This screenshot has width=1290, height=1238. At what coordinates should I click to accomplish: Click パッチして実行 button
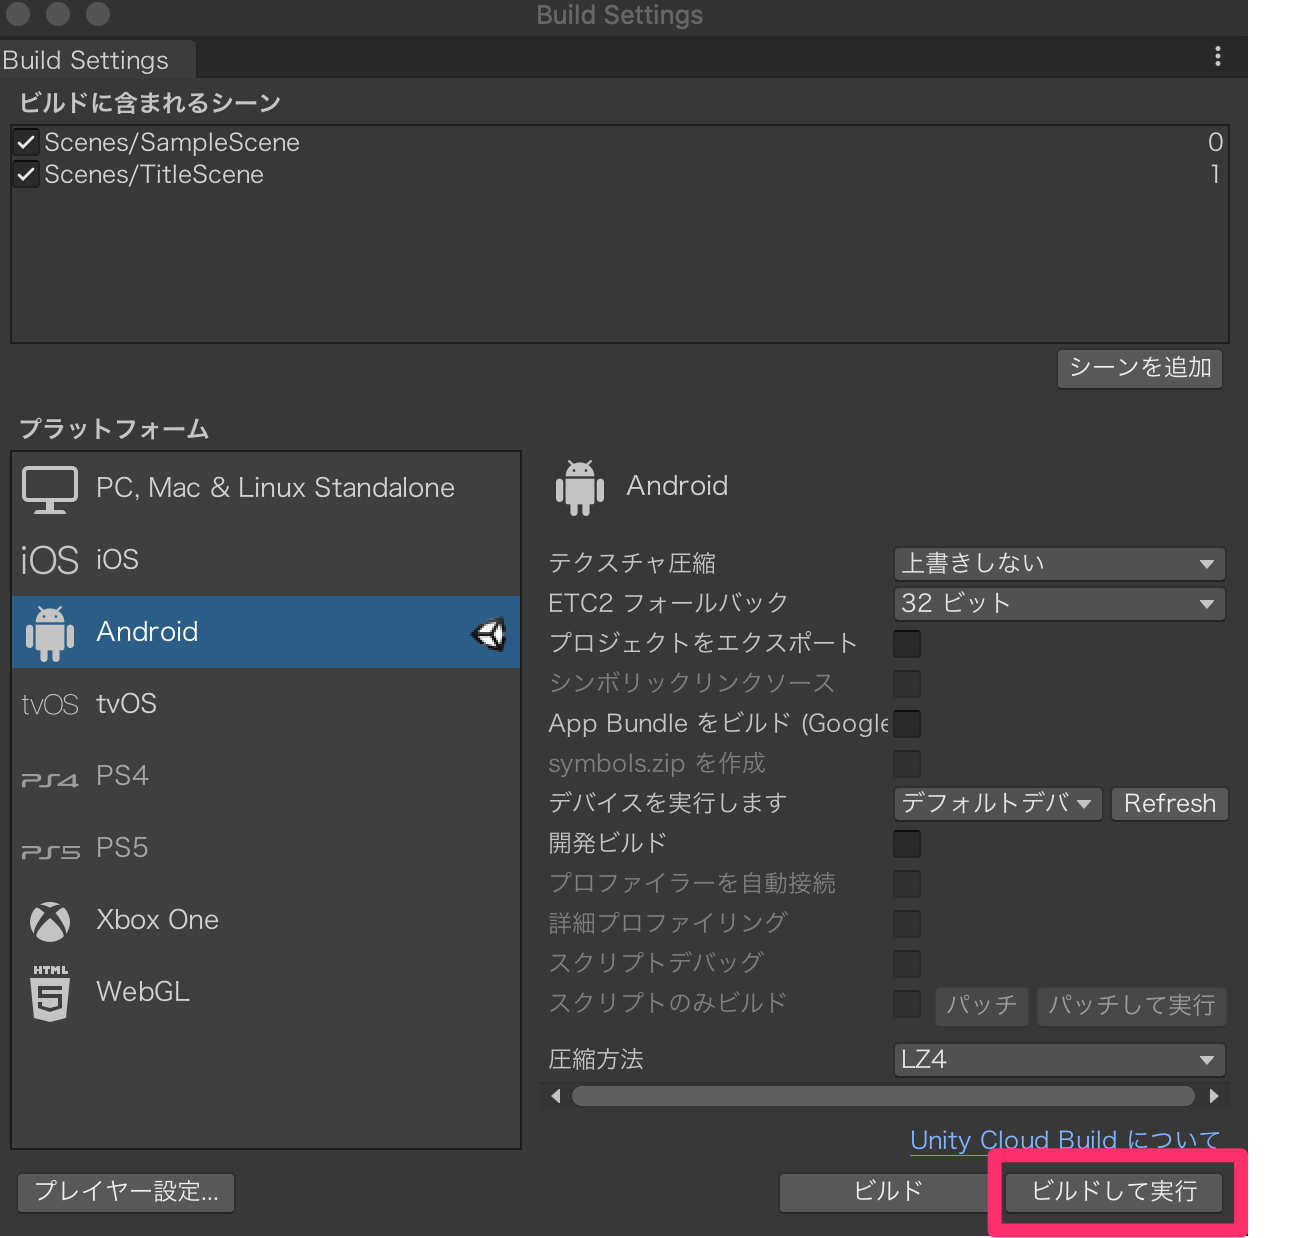(1131, 1005)
